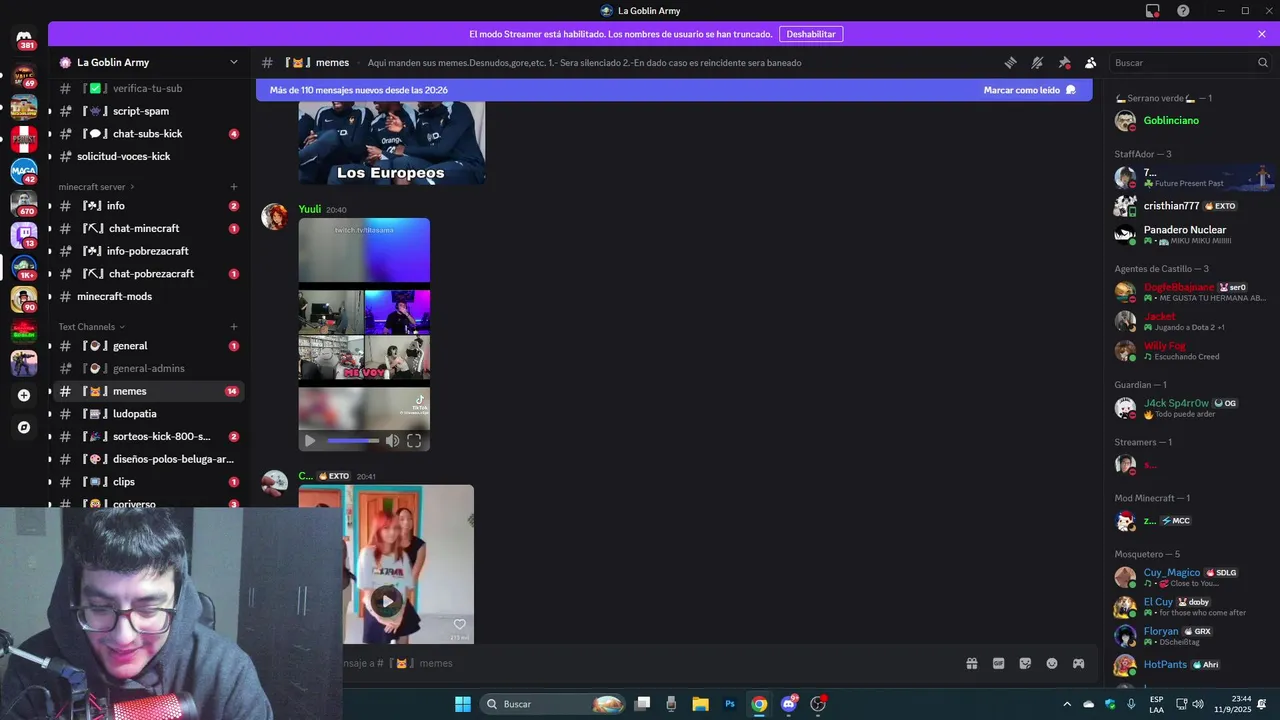Add channel to minecraft server category
Image resolution: width=1280 pixels, height=720 pixels.
(x=234, y=187)
